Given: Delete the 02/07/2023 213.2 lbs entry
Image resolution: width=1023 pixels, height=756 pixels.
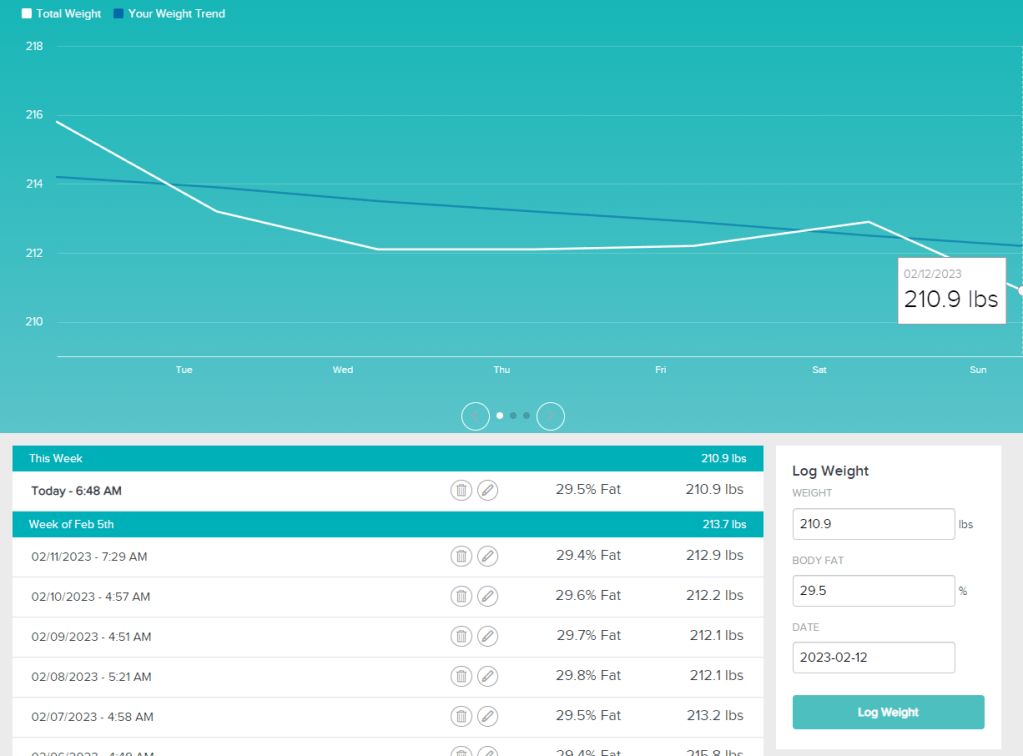Looking at the screenshot, I should (x=461, y=716).
